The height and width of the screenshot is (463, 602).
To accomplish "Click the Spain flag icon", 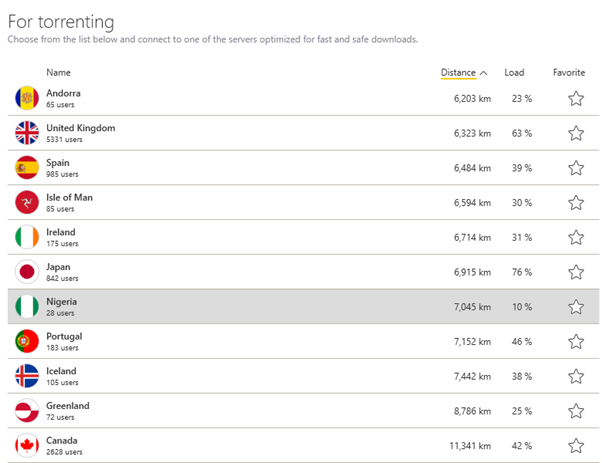I will (27, 168).
